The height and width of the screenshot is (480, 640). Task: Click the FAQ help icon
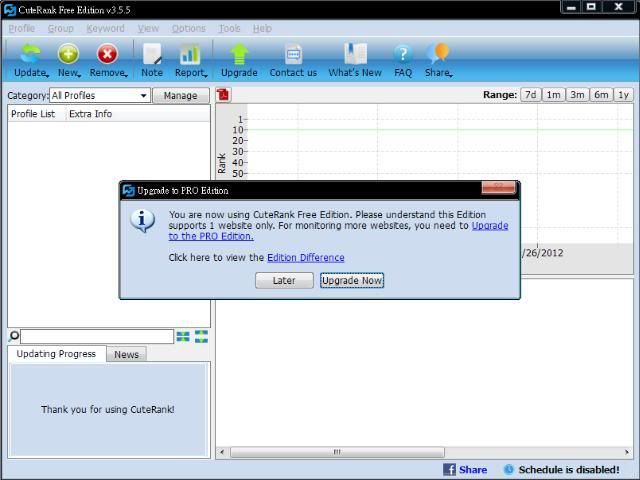403,55
